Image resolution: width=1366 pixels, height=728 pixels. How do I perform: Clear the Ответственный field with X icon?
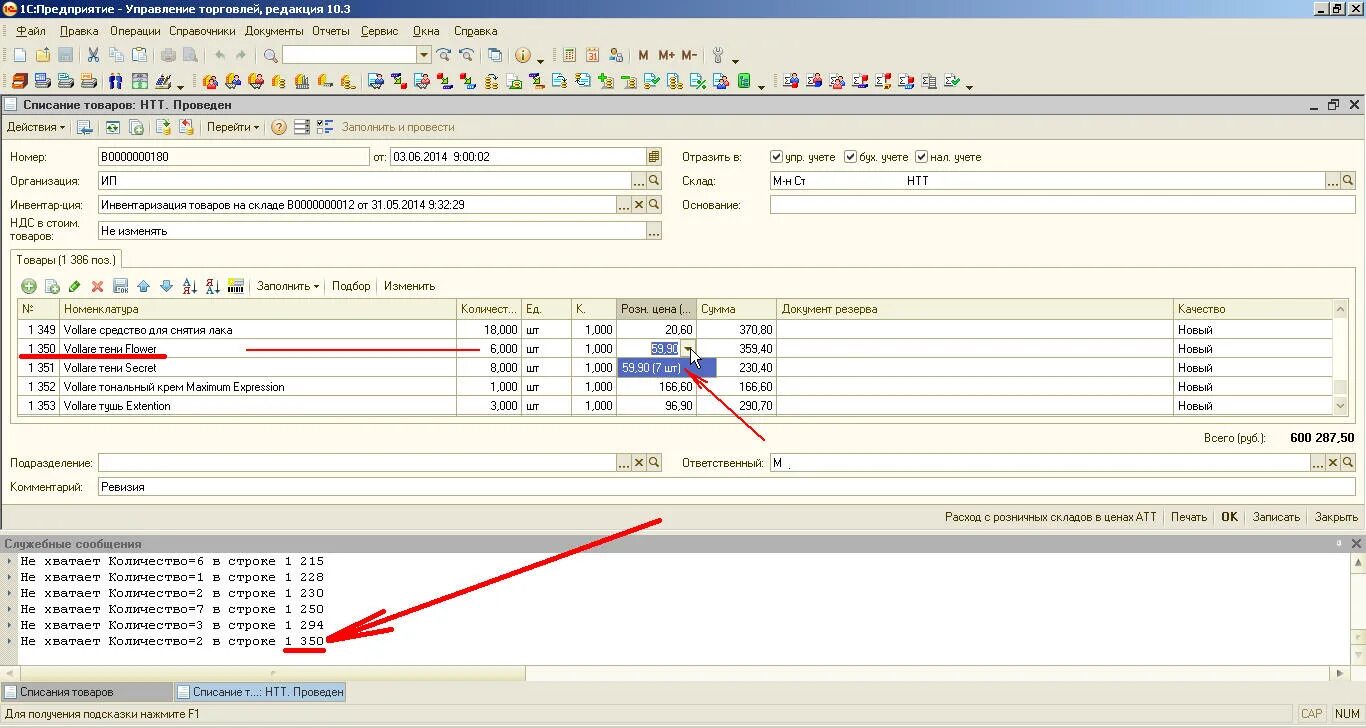pos(1333,463)
